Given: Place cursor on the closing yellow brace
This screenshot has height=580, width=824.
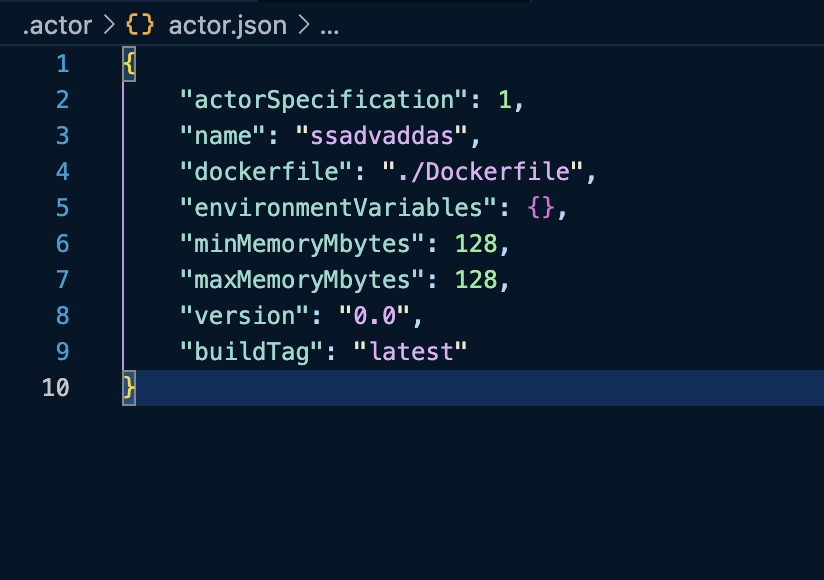Looking at the screenshot, I should tap(129, 388).
